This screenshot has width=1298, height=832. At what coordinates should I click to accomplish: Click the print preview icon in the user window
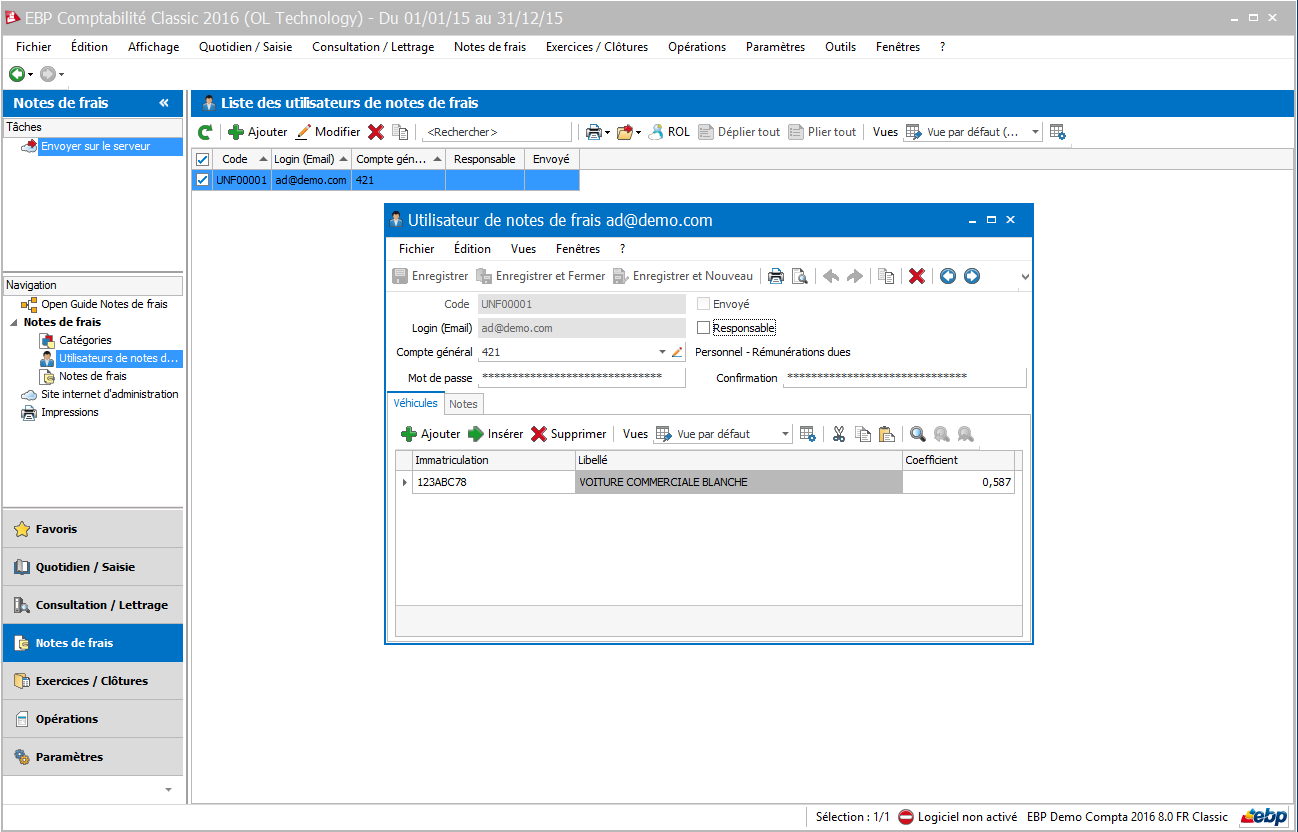(x=800, y=275)
